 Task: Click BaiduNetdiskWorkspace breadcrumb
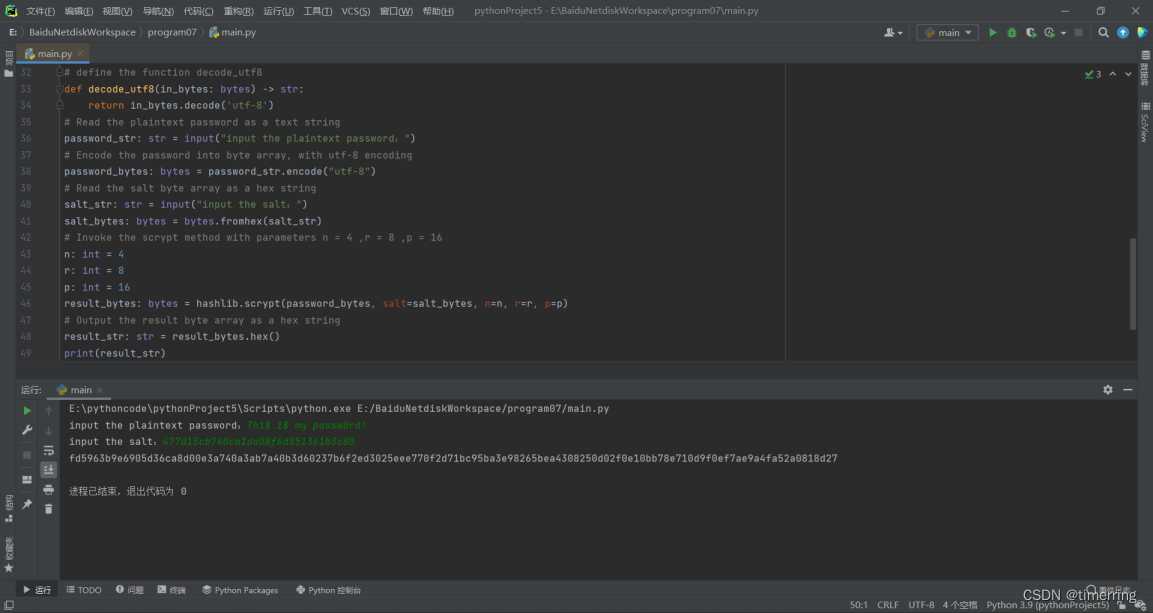82,32
